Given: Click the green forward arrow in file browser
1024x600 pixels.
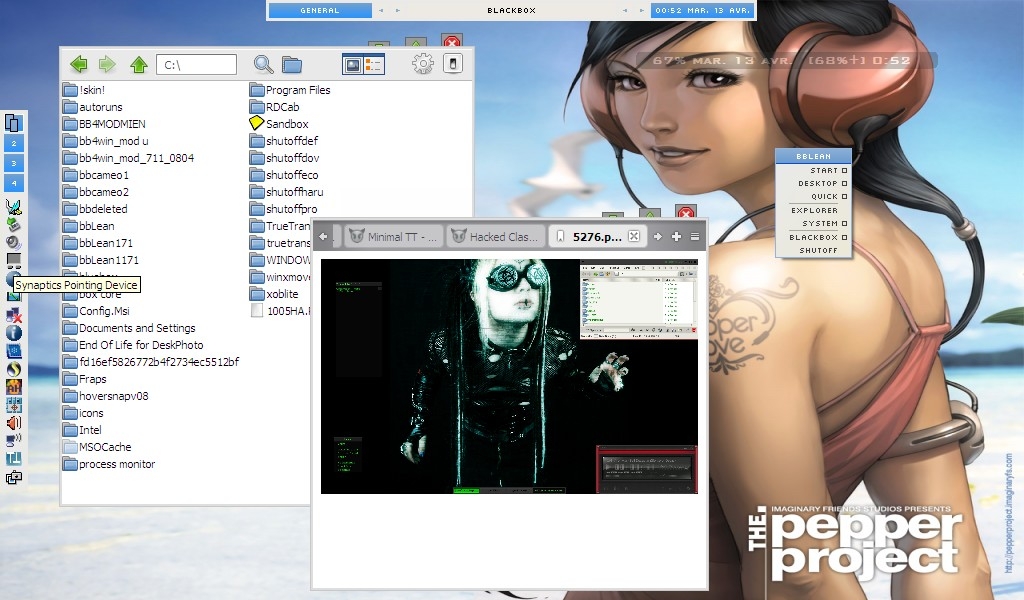Looking at the screenshot, I should [107, 64].
